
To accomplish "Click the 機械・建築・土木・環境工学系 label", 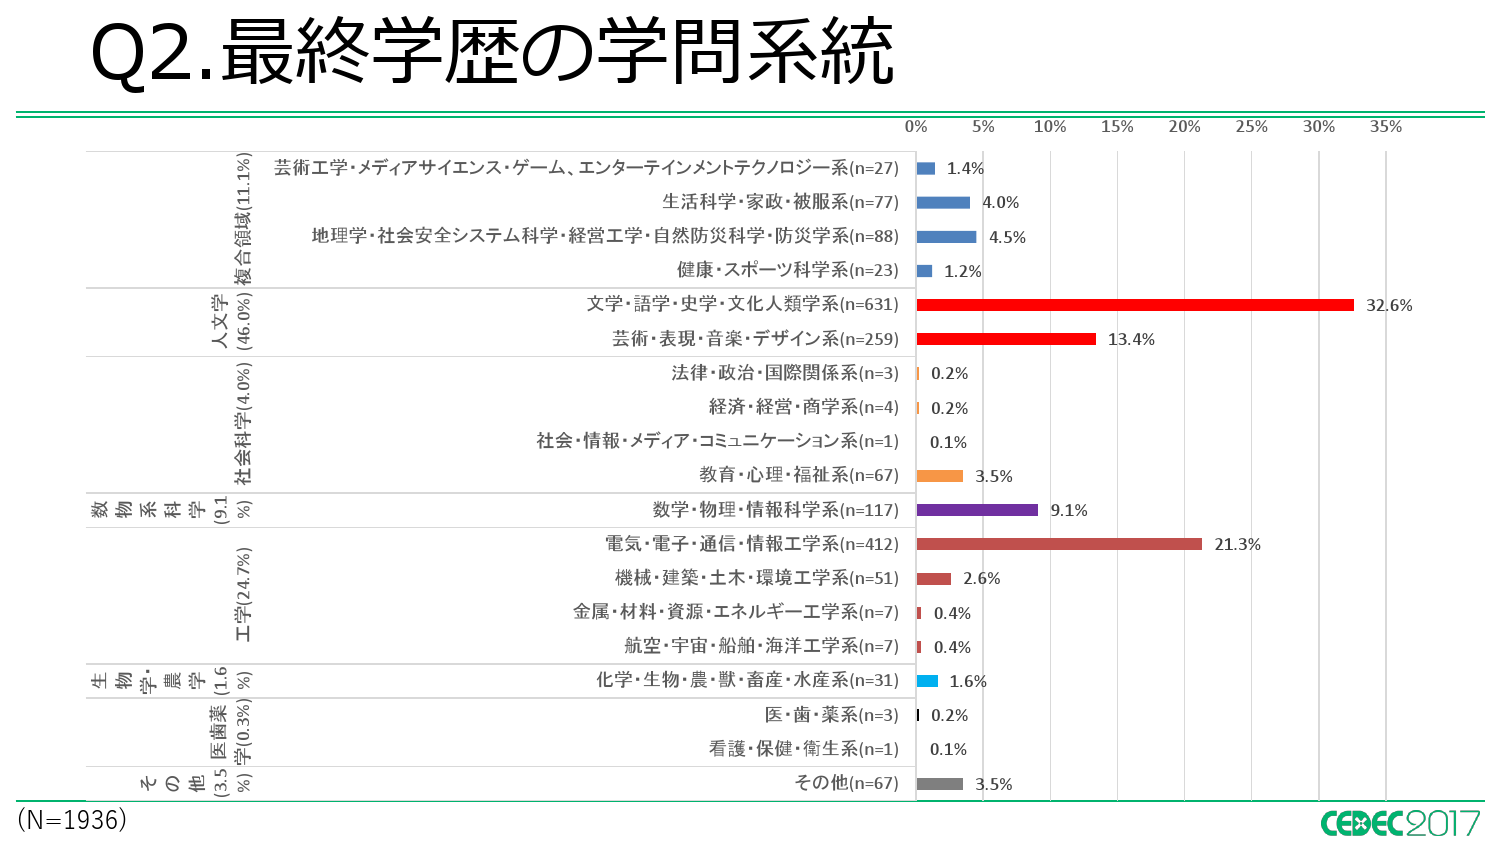I will pyautogui.click(x=756, y=578).
